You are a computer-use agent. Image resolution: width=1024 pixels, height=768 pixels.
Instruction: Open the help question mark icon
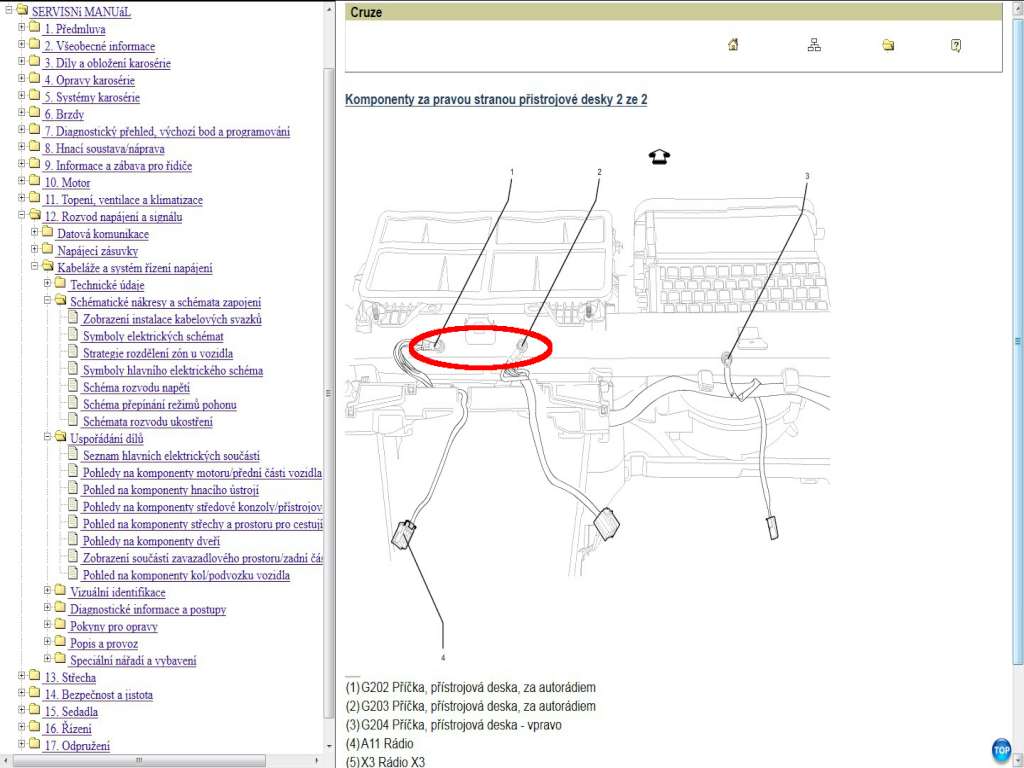[x=956, y=45]
